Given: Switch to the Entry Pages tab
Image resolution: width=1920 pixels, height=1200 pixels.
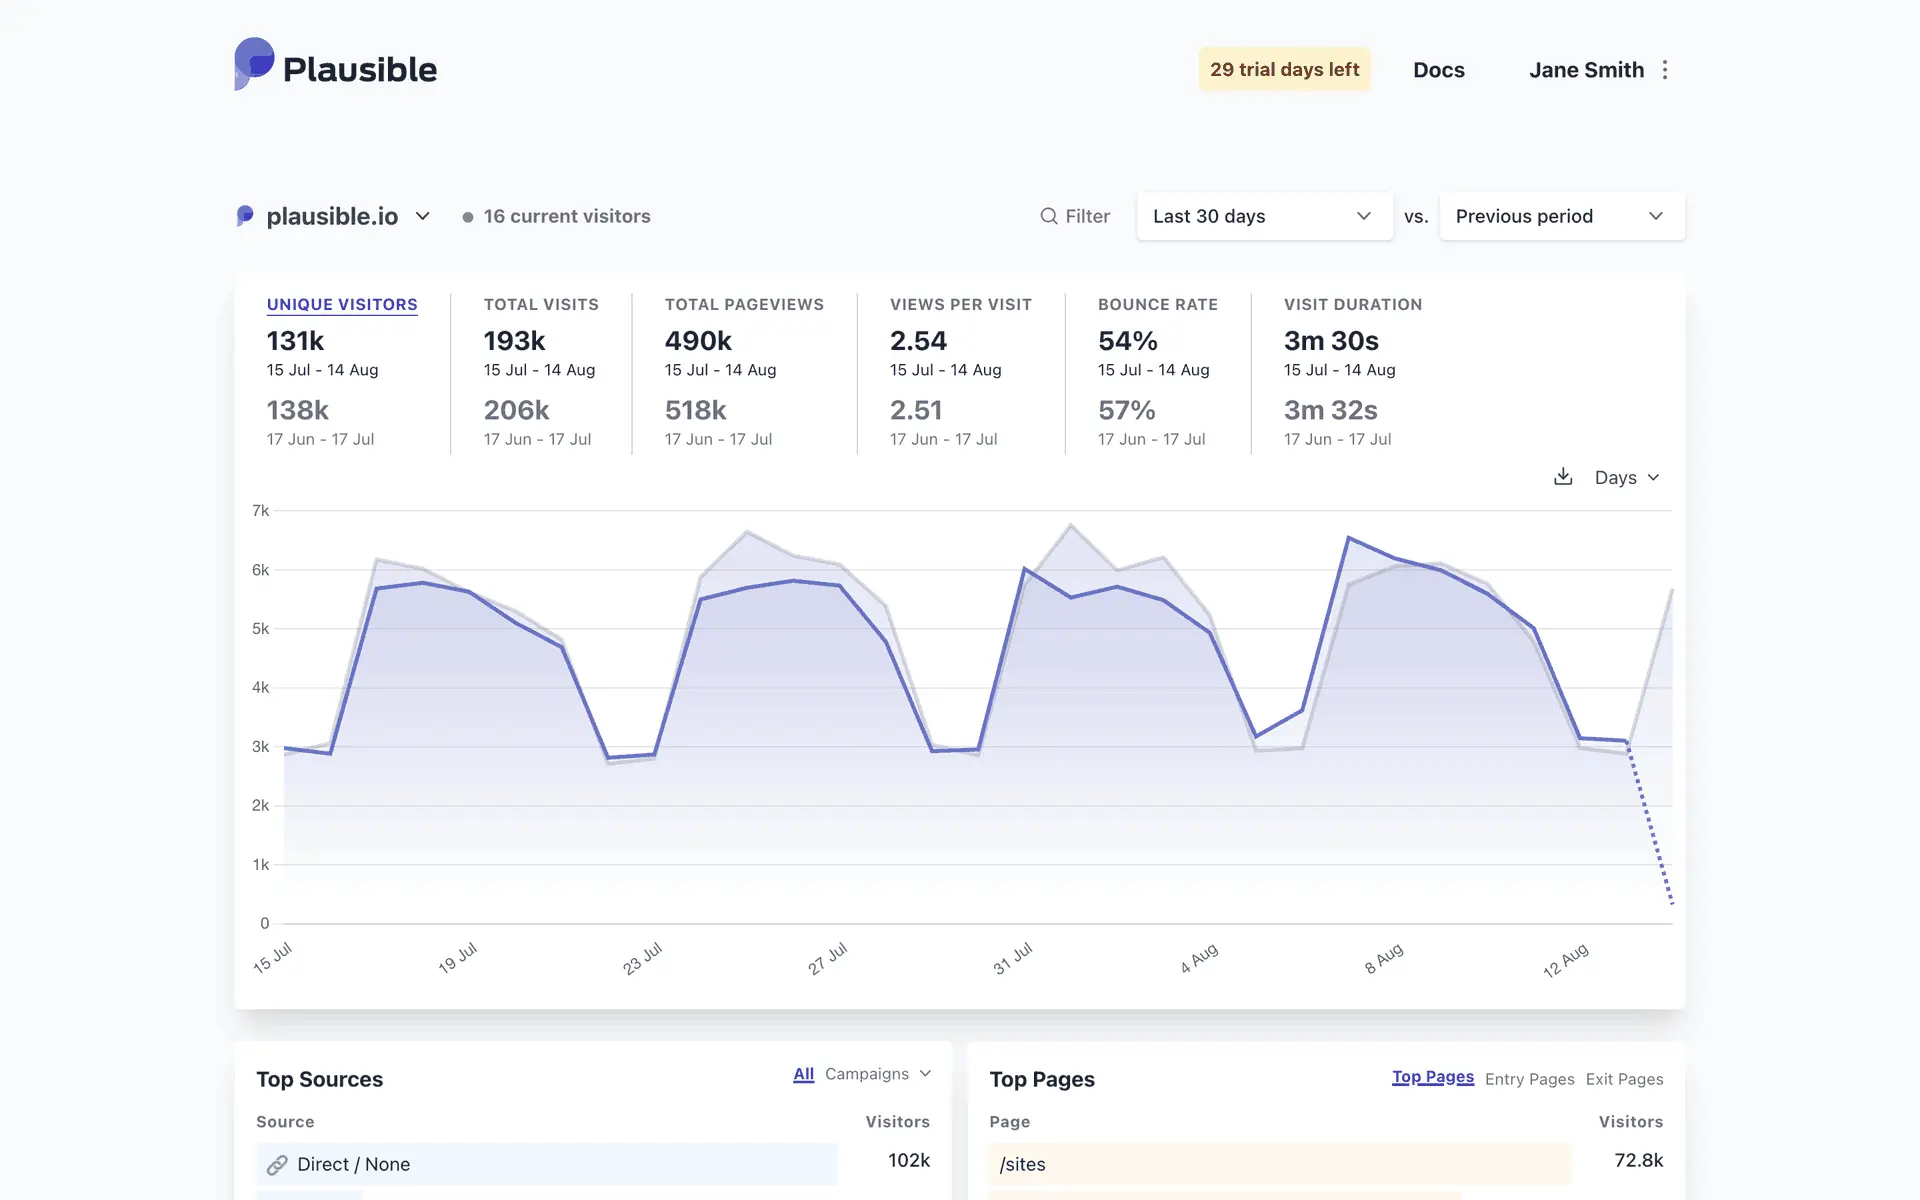Looking at the screenshot, I should (x=1529, y=1079).
